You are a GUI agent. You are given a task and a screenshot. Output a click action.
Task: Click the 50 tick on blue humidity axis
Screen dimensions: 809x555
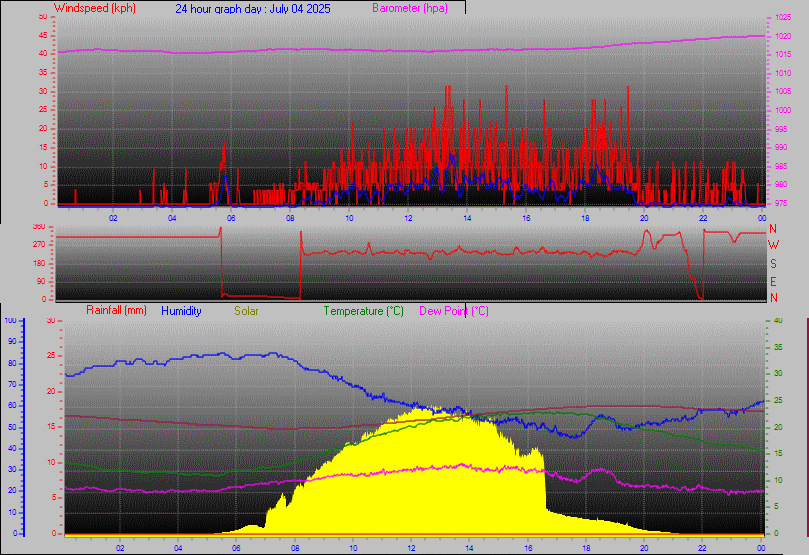(x=12, y=427)
